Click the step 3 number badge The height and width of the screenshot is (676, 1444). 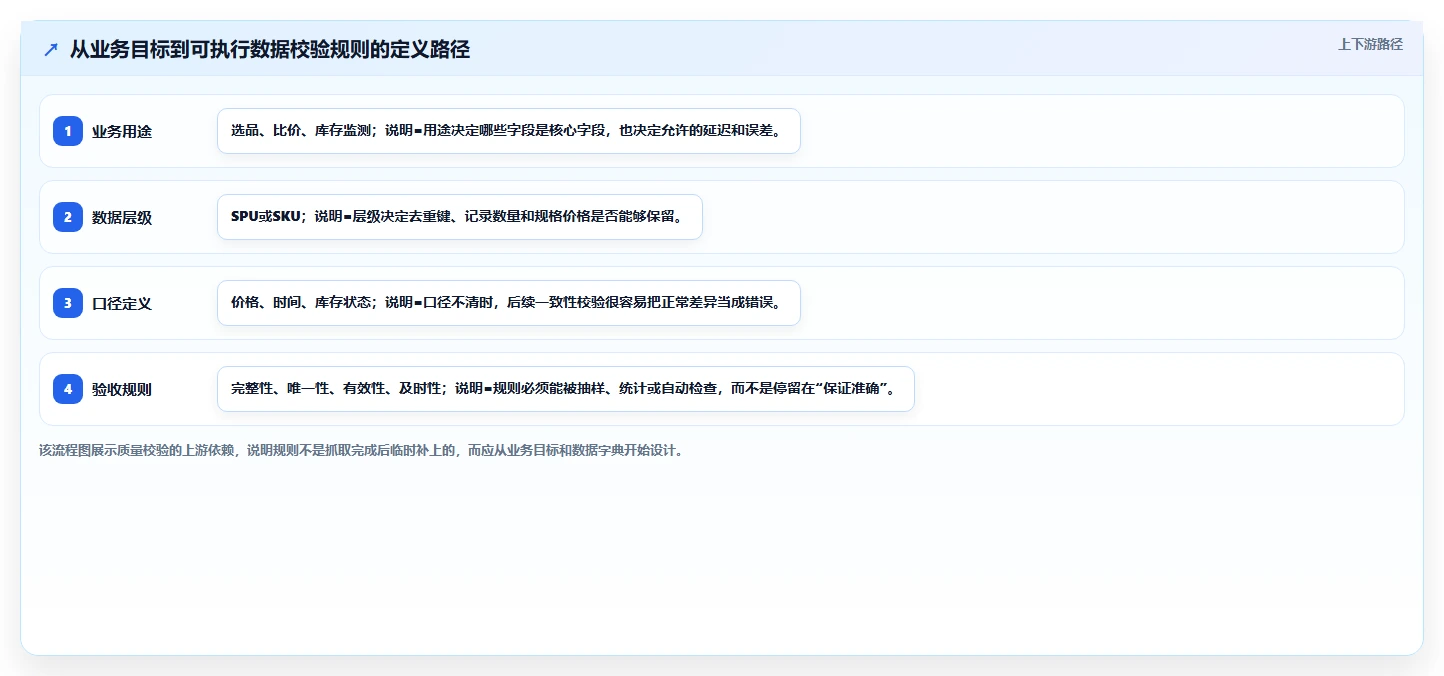click(68, 303)
